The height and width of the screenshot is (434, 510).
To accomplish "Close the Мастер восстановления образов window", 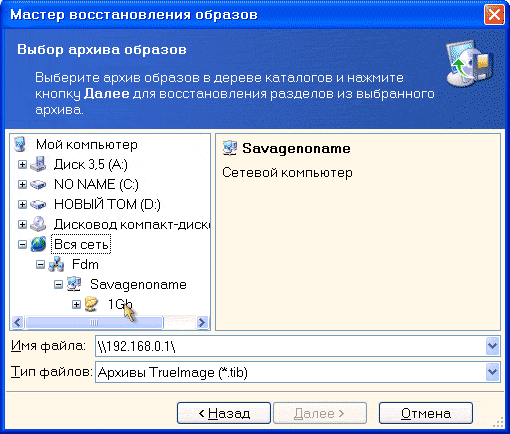I will tap(494, 15).
